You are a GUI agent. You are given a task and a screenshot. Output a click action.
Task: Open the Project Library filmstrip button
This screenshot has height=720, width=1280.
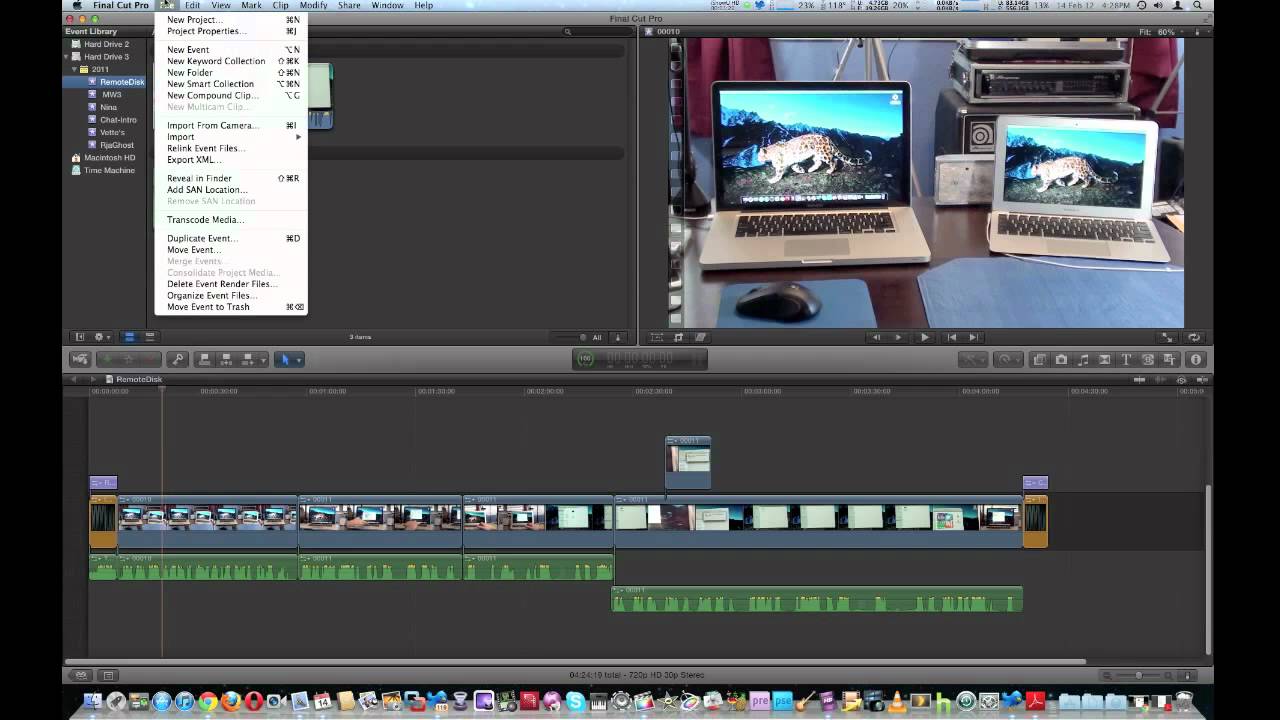coord(81,676)
